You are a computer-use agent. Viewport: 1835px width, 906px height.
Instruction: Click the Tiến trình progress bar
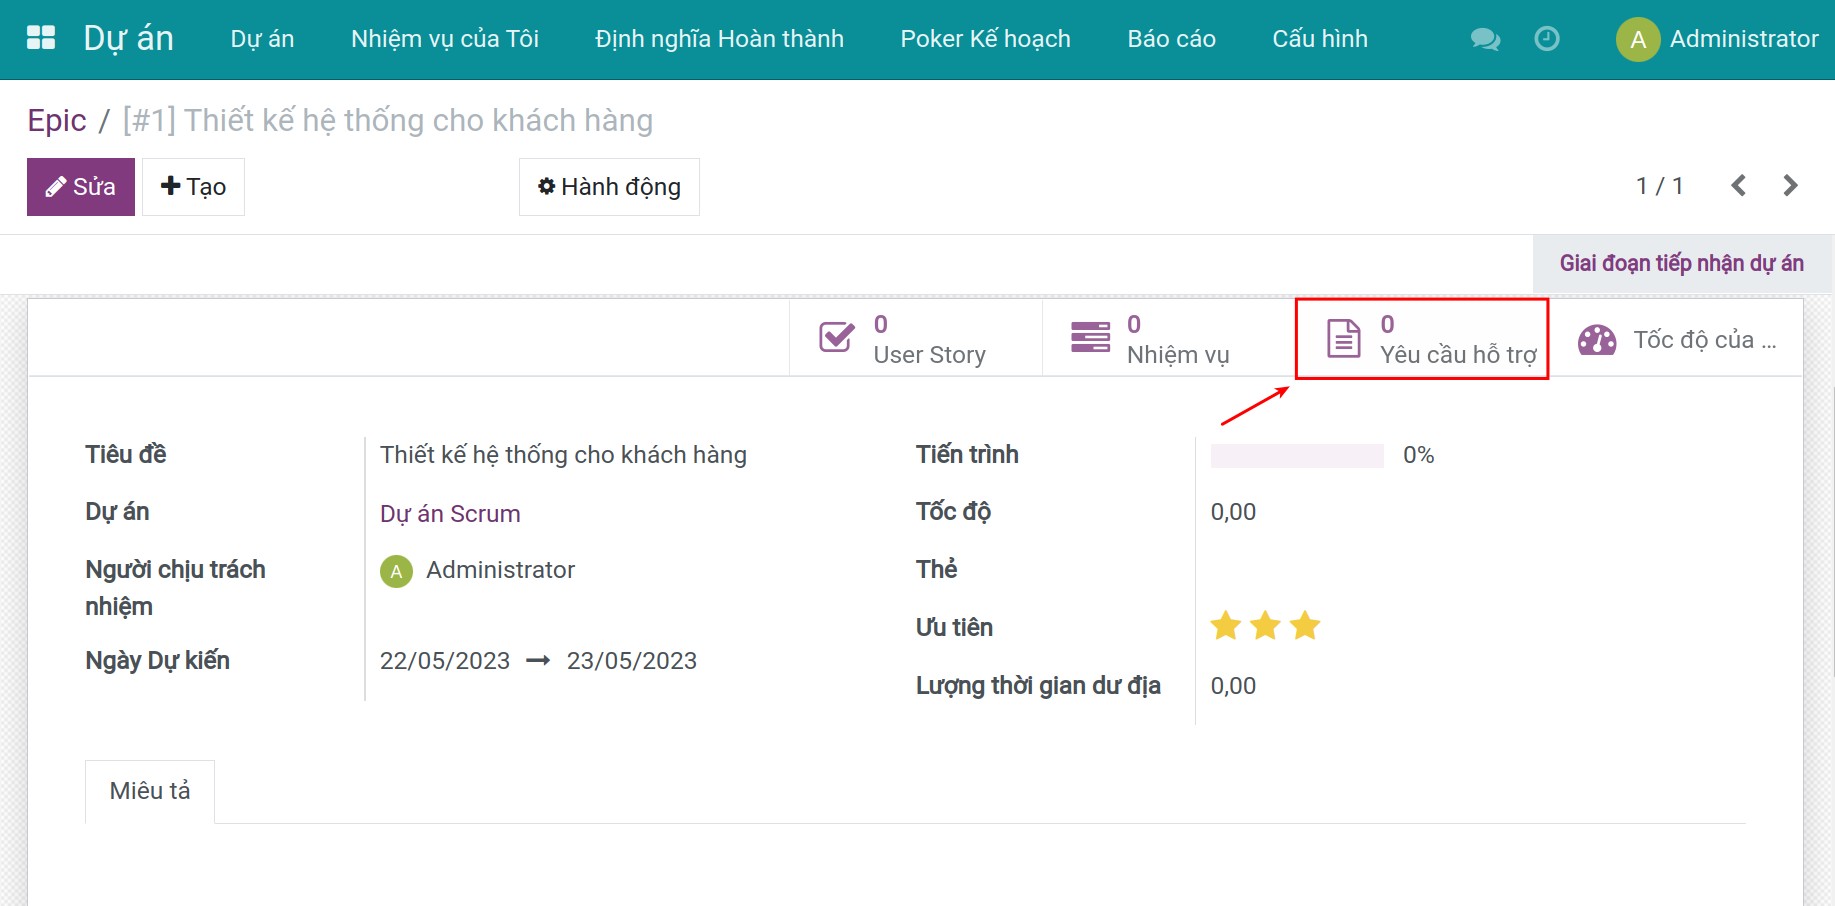click(1295, 455)
